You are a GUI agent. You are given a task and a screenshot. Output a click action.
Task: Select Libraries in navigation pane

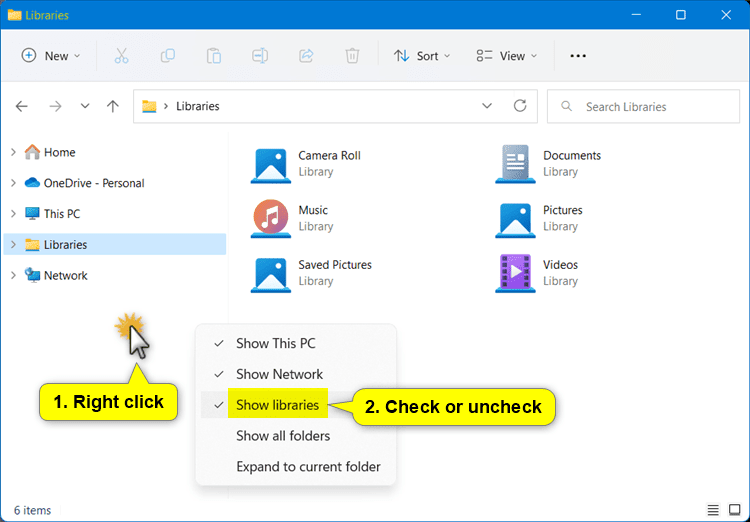pos(115,244)
